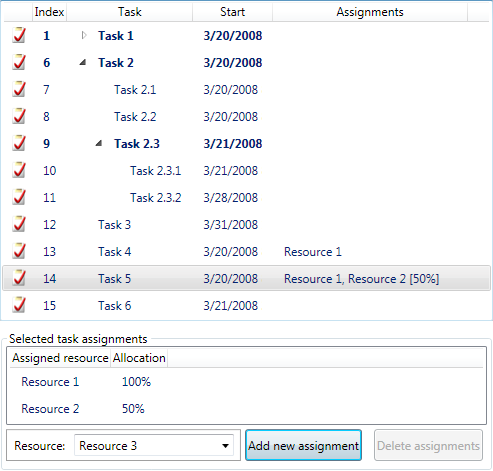Click the bold Task 1 label

point(116,36)
